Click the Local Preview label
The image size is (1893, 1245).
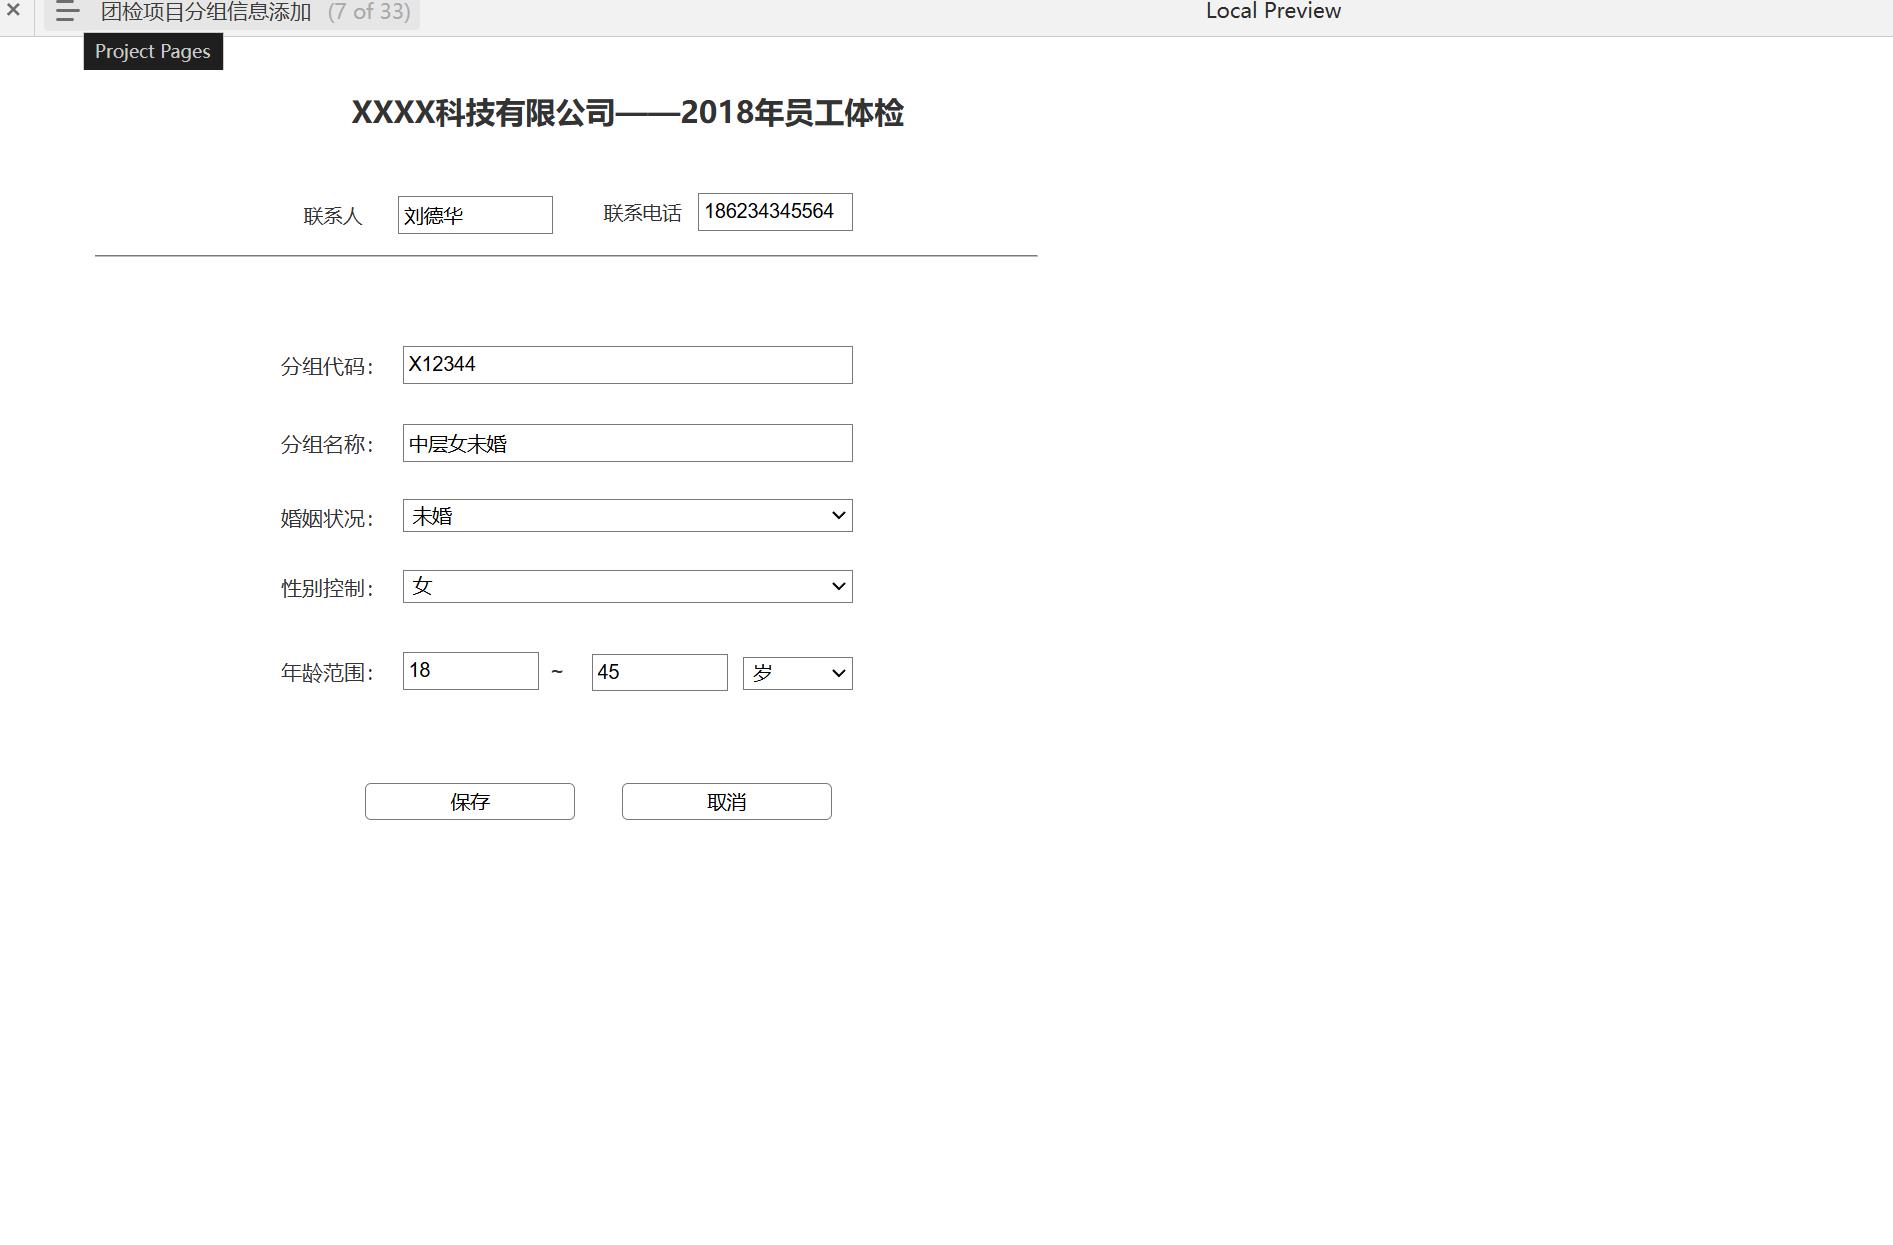pyautogui.click(x=1273, y=11)
